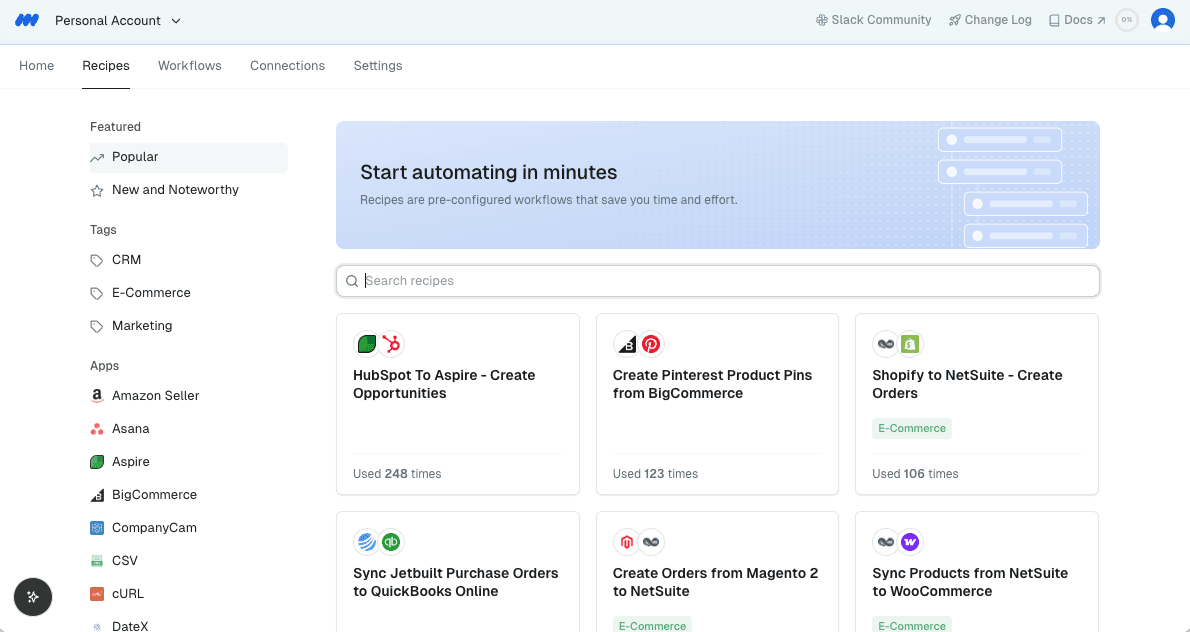The height and width of the screenshot is (632, 1190).
Task: Click NetSuite icon on Shopify recipe card
Action: pos(886,344)
